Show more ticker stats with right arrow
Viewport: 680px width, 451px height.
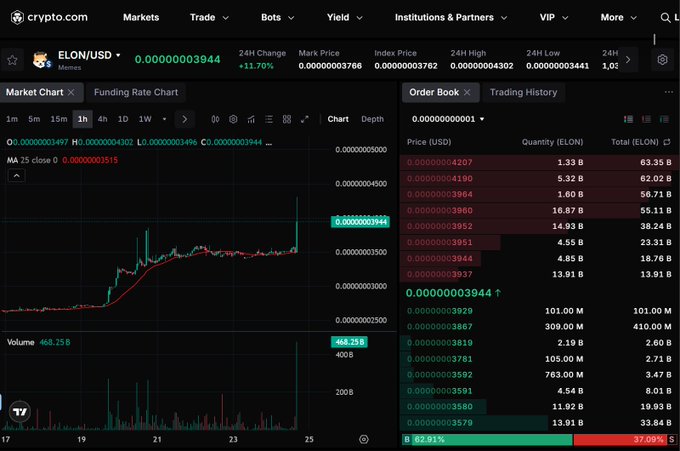628,59
